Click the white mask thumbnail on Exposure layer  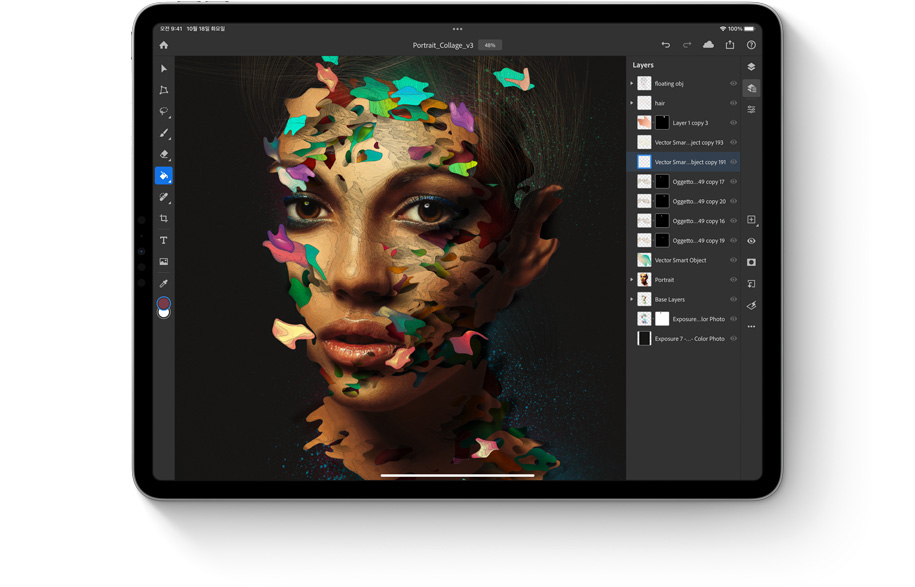(x=662, y=319)
